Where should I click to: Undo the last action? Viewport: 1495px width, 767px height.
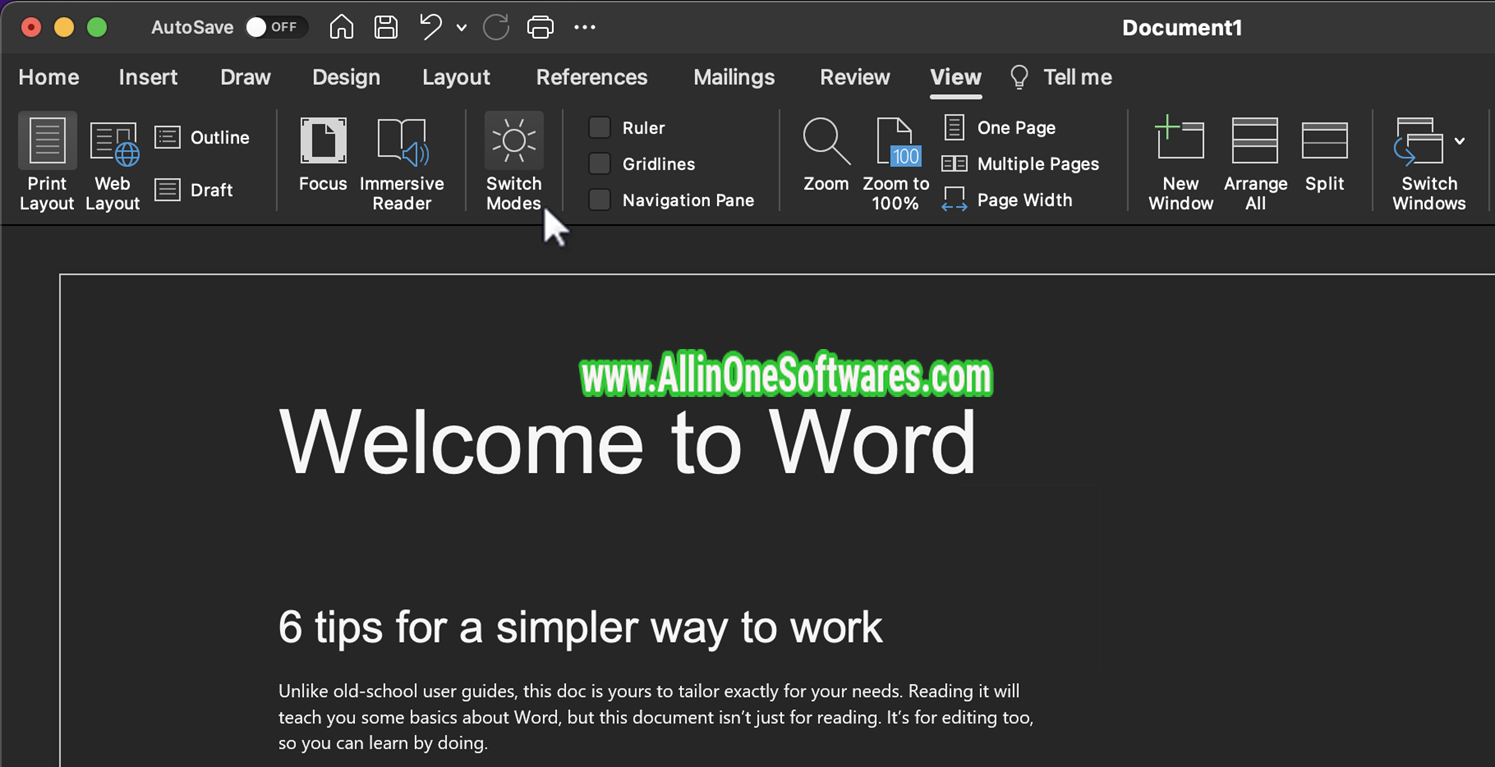431,27
